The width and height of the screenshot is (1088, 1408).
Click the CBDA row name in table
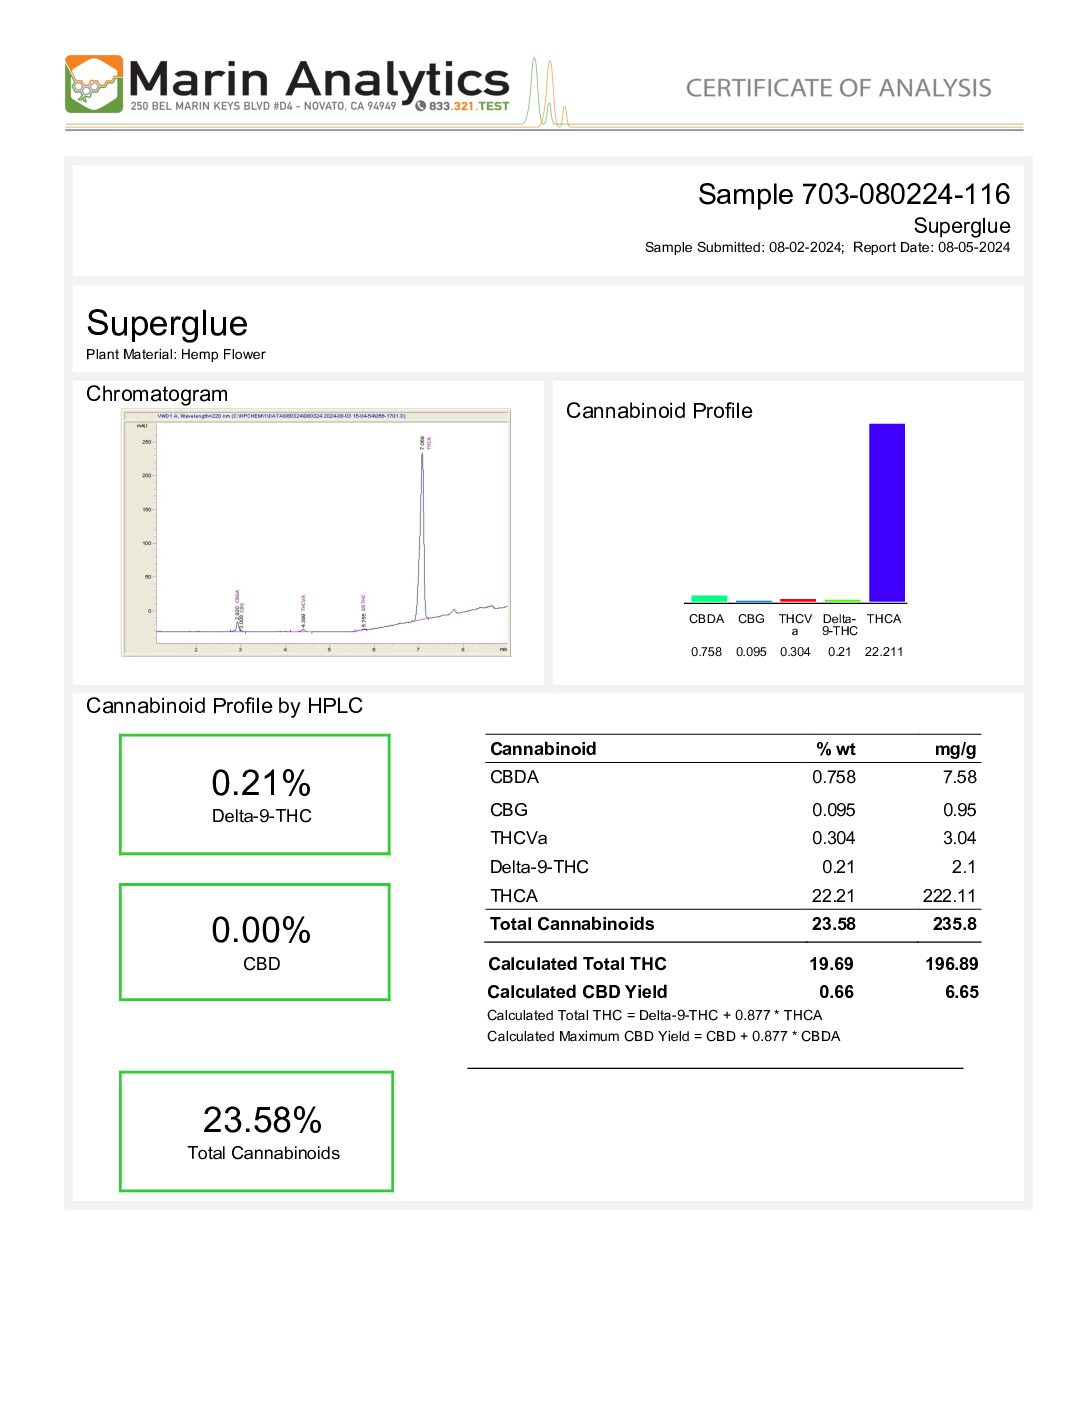[514, 777]
